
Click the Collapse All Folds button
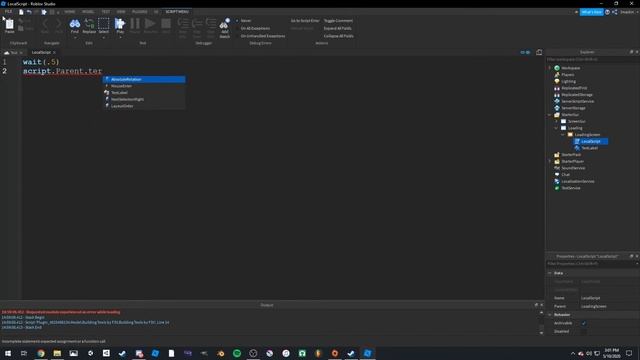[338, 36]
